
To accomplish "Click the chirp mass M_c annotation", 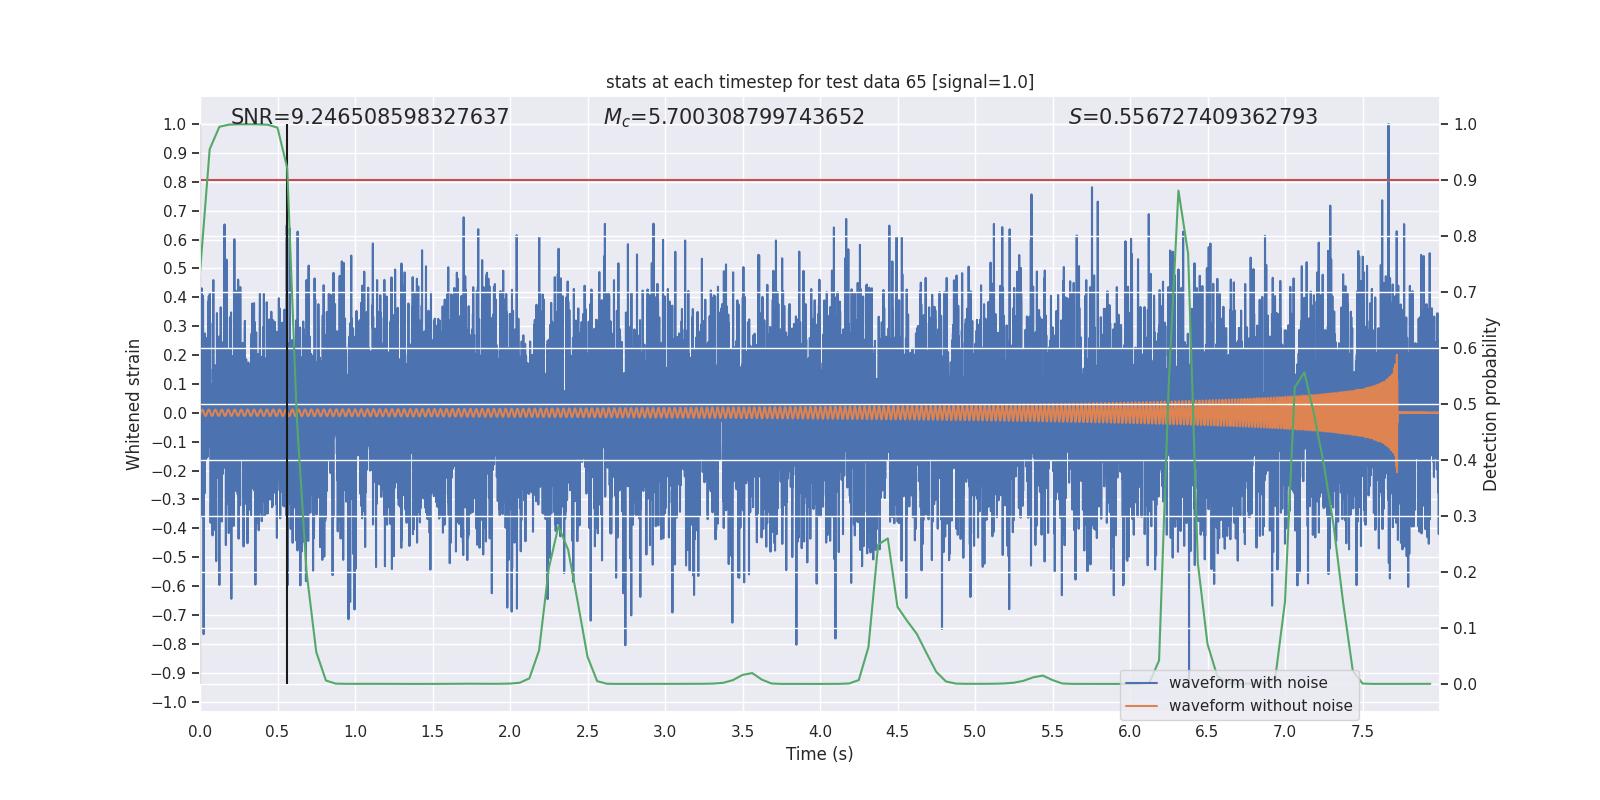I will (734, 117).
